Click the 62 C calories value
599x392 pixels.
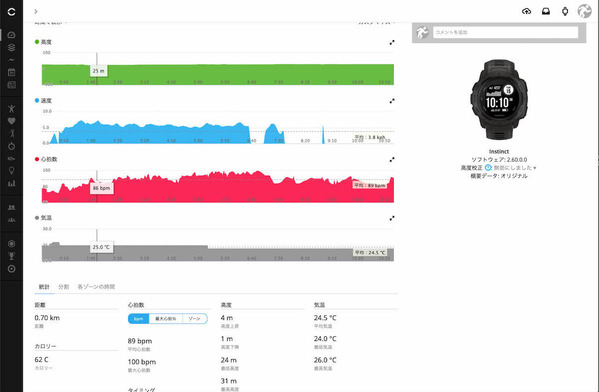tap(41, 360)
